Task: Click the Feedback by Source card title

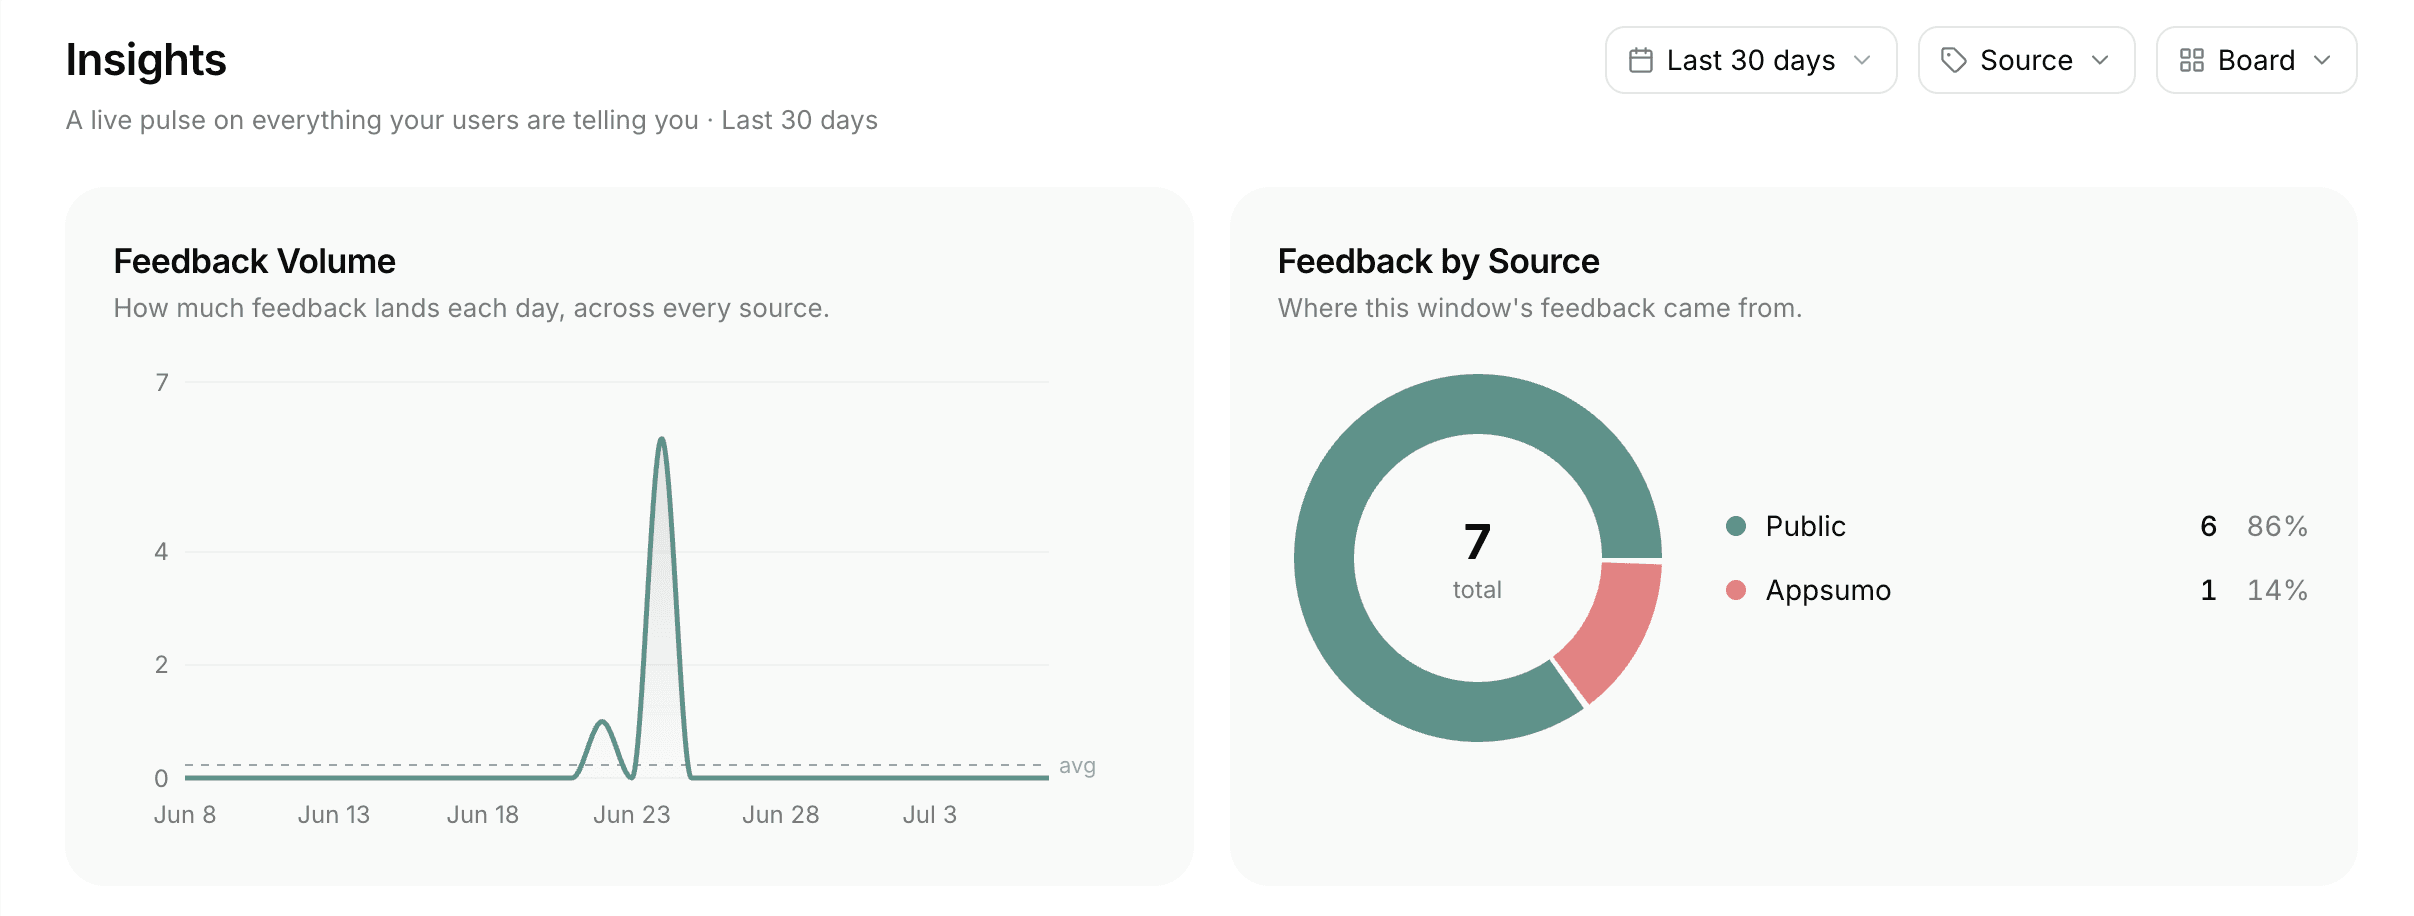Action: [1439, 261]
